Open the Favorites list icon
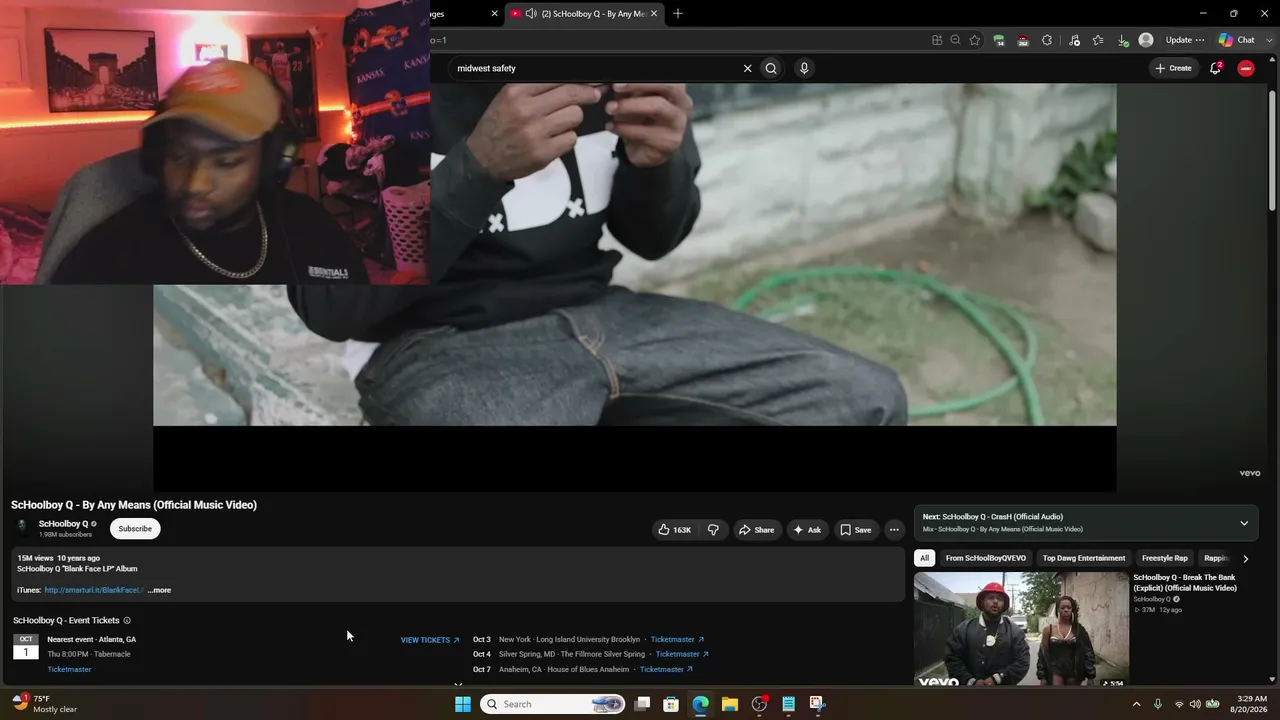This screenshot has height=720, width=1280. 1098,40
